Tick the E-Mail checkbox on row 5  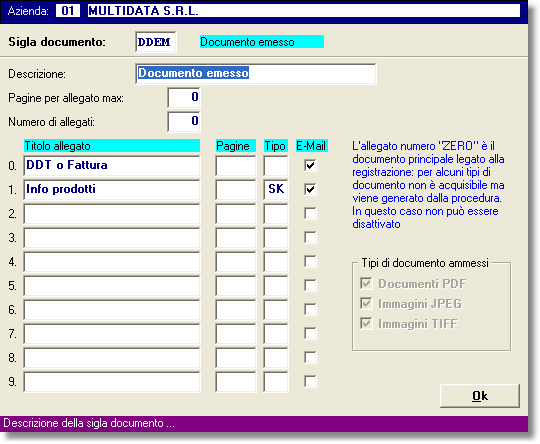point(310,285)
